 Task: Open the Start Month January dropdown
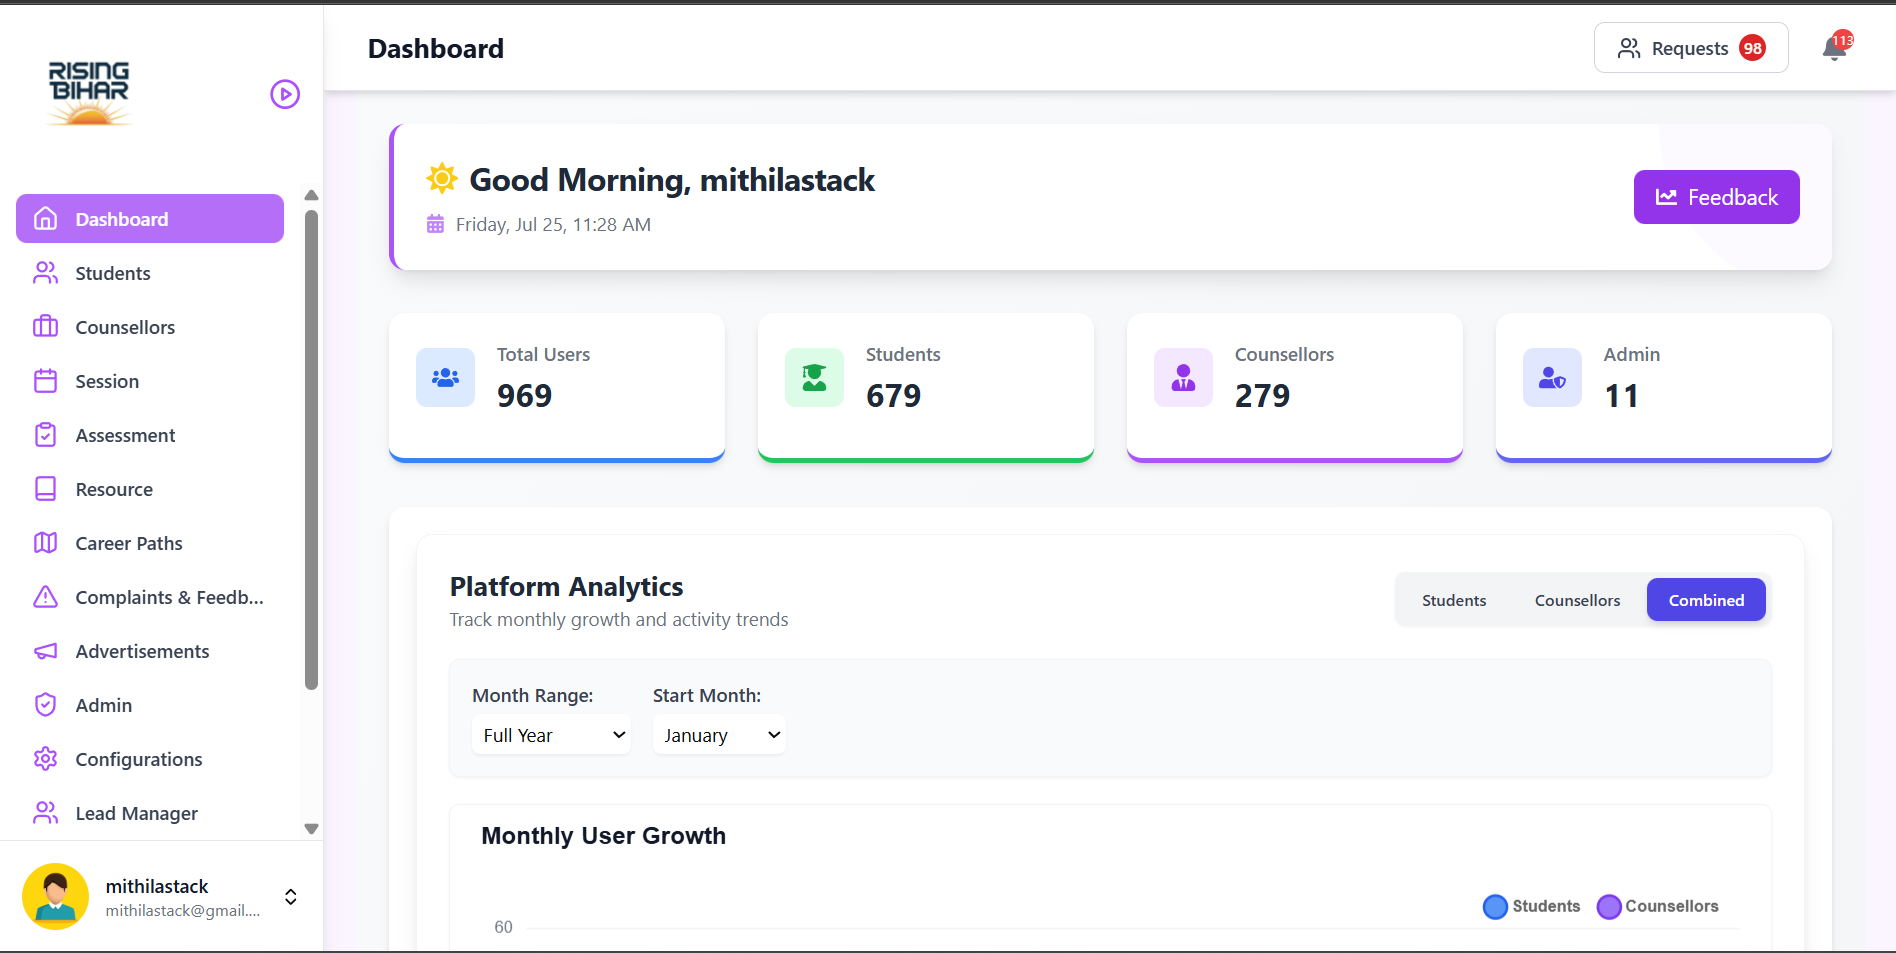tap(719, 735)
